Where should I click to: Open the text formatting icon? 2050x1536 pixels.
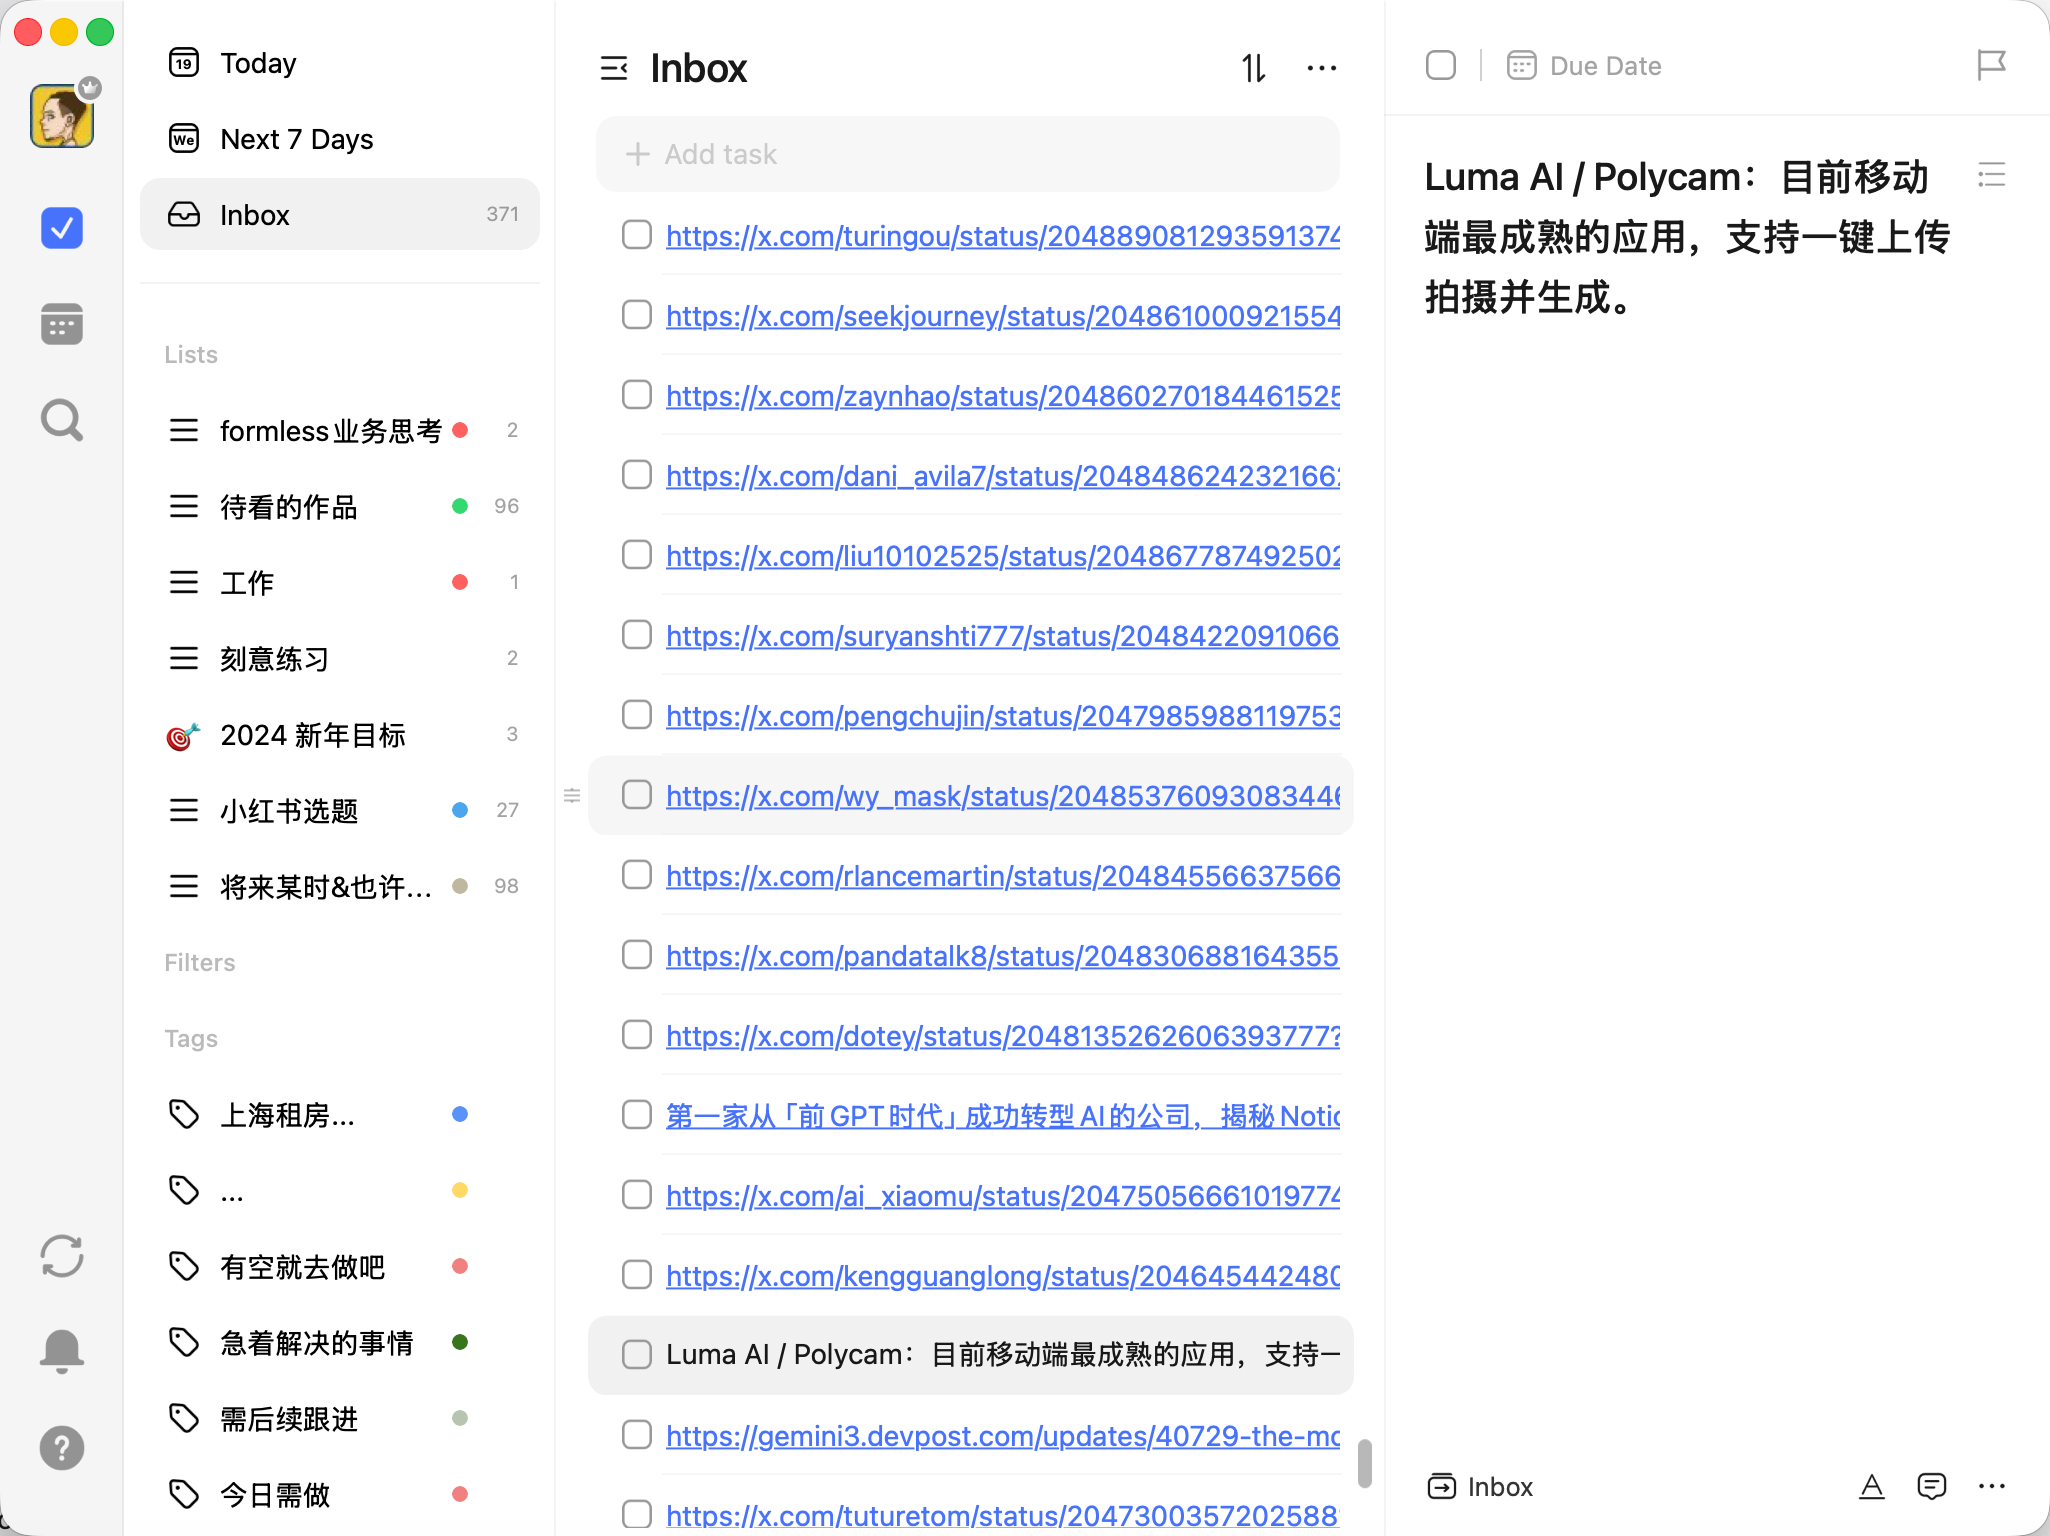[1872, 1487]
